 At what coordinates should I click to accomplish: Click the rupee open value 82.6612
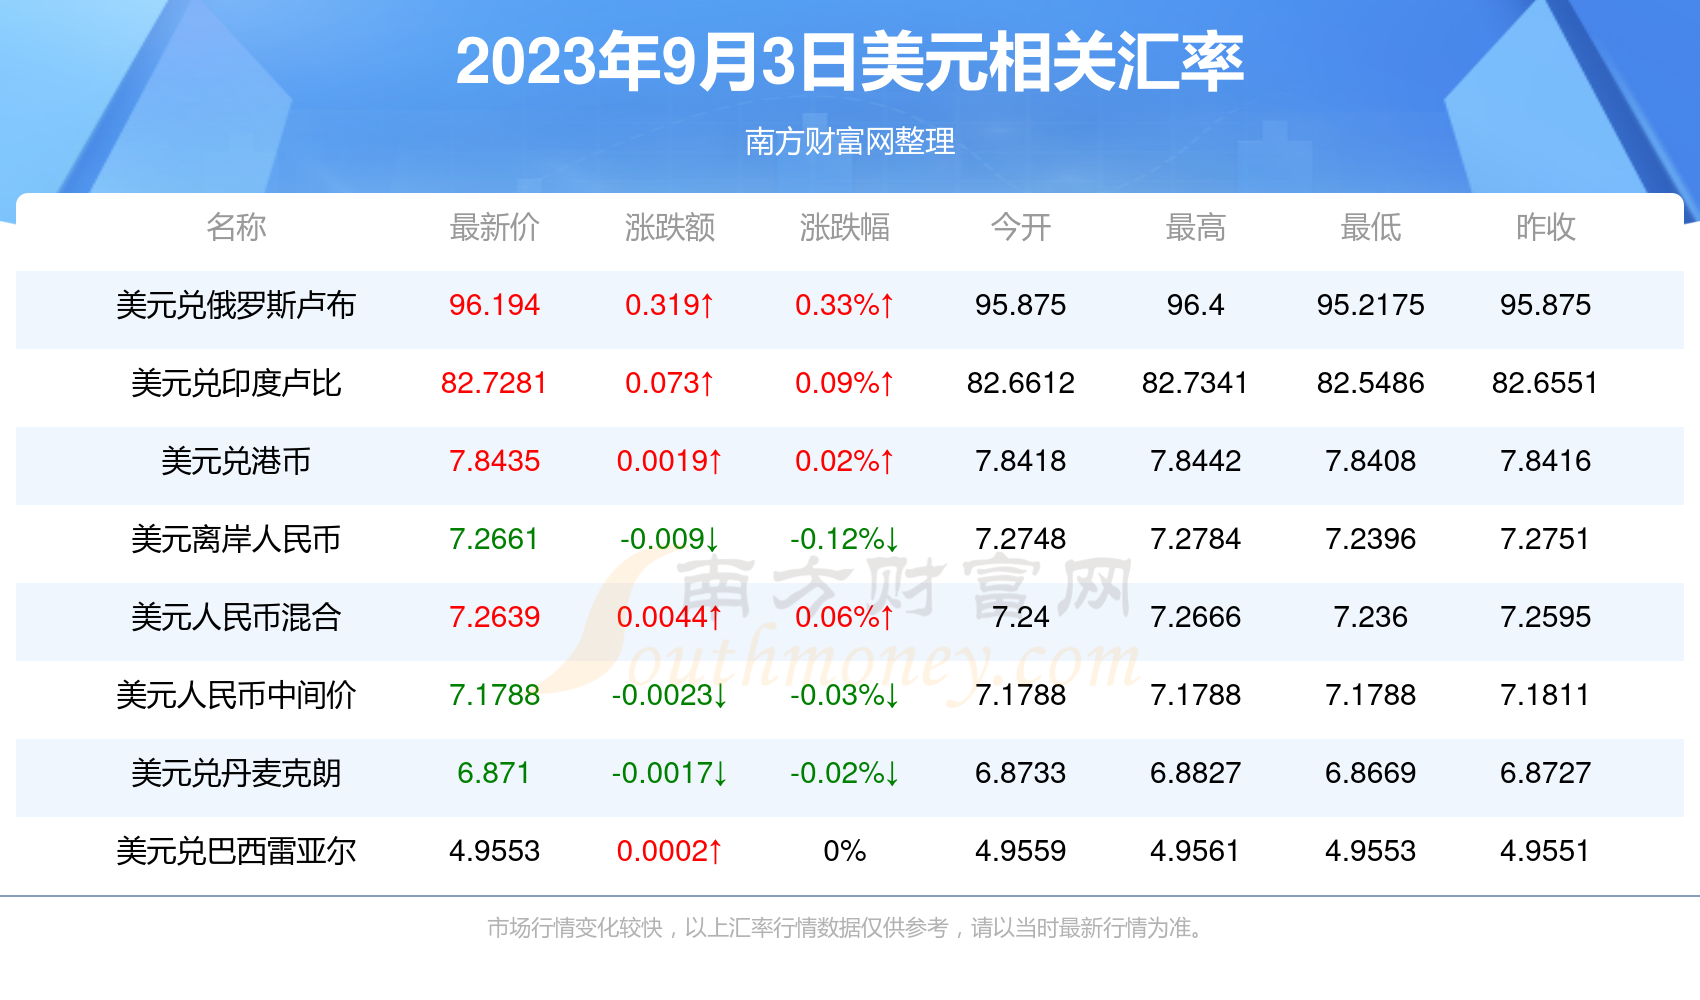[x=1020, y=383]
